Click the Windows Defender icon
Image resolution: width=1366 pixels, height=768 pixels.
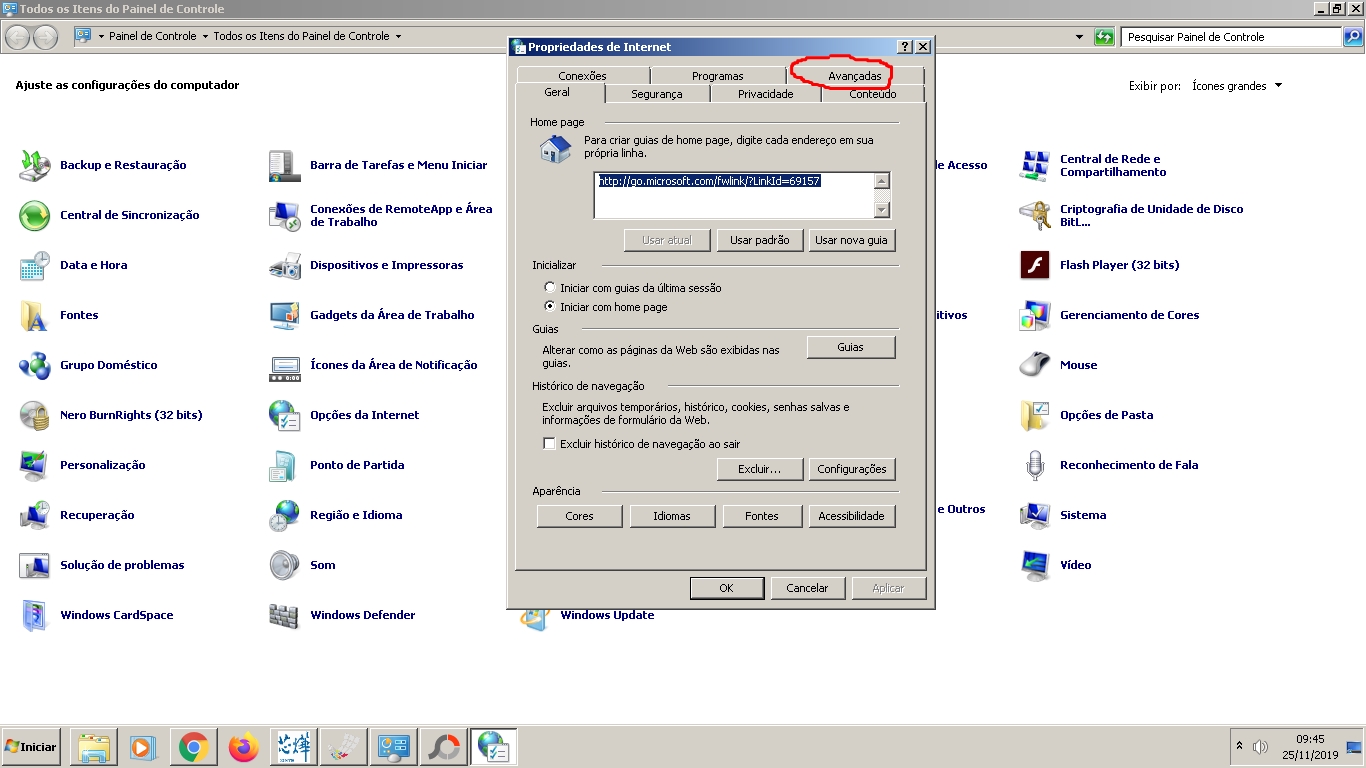click(x=284, y=615)
